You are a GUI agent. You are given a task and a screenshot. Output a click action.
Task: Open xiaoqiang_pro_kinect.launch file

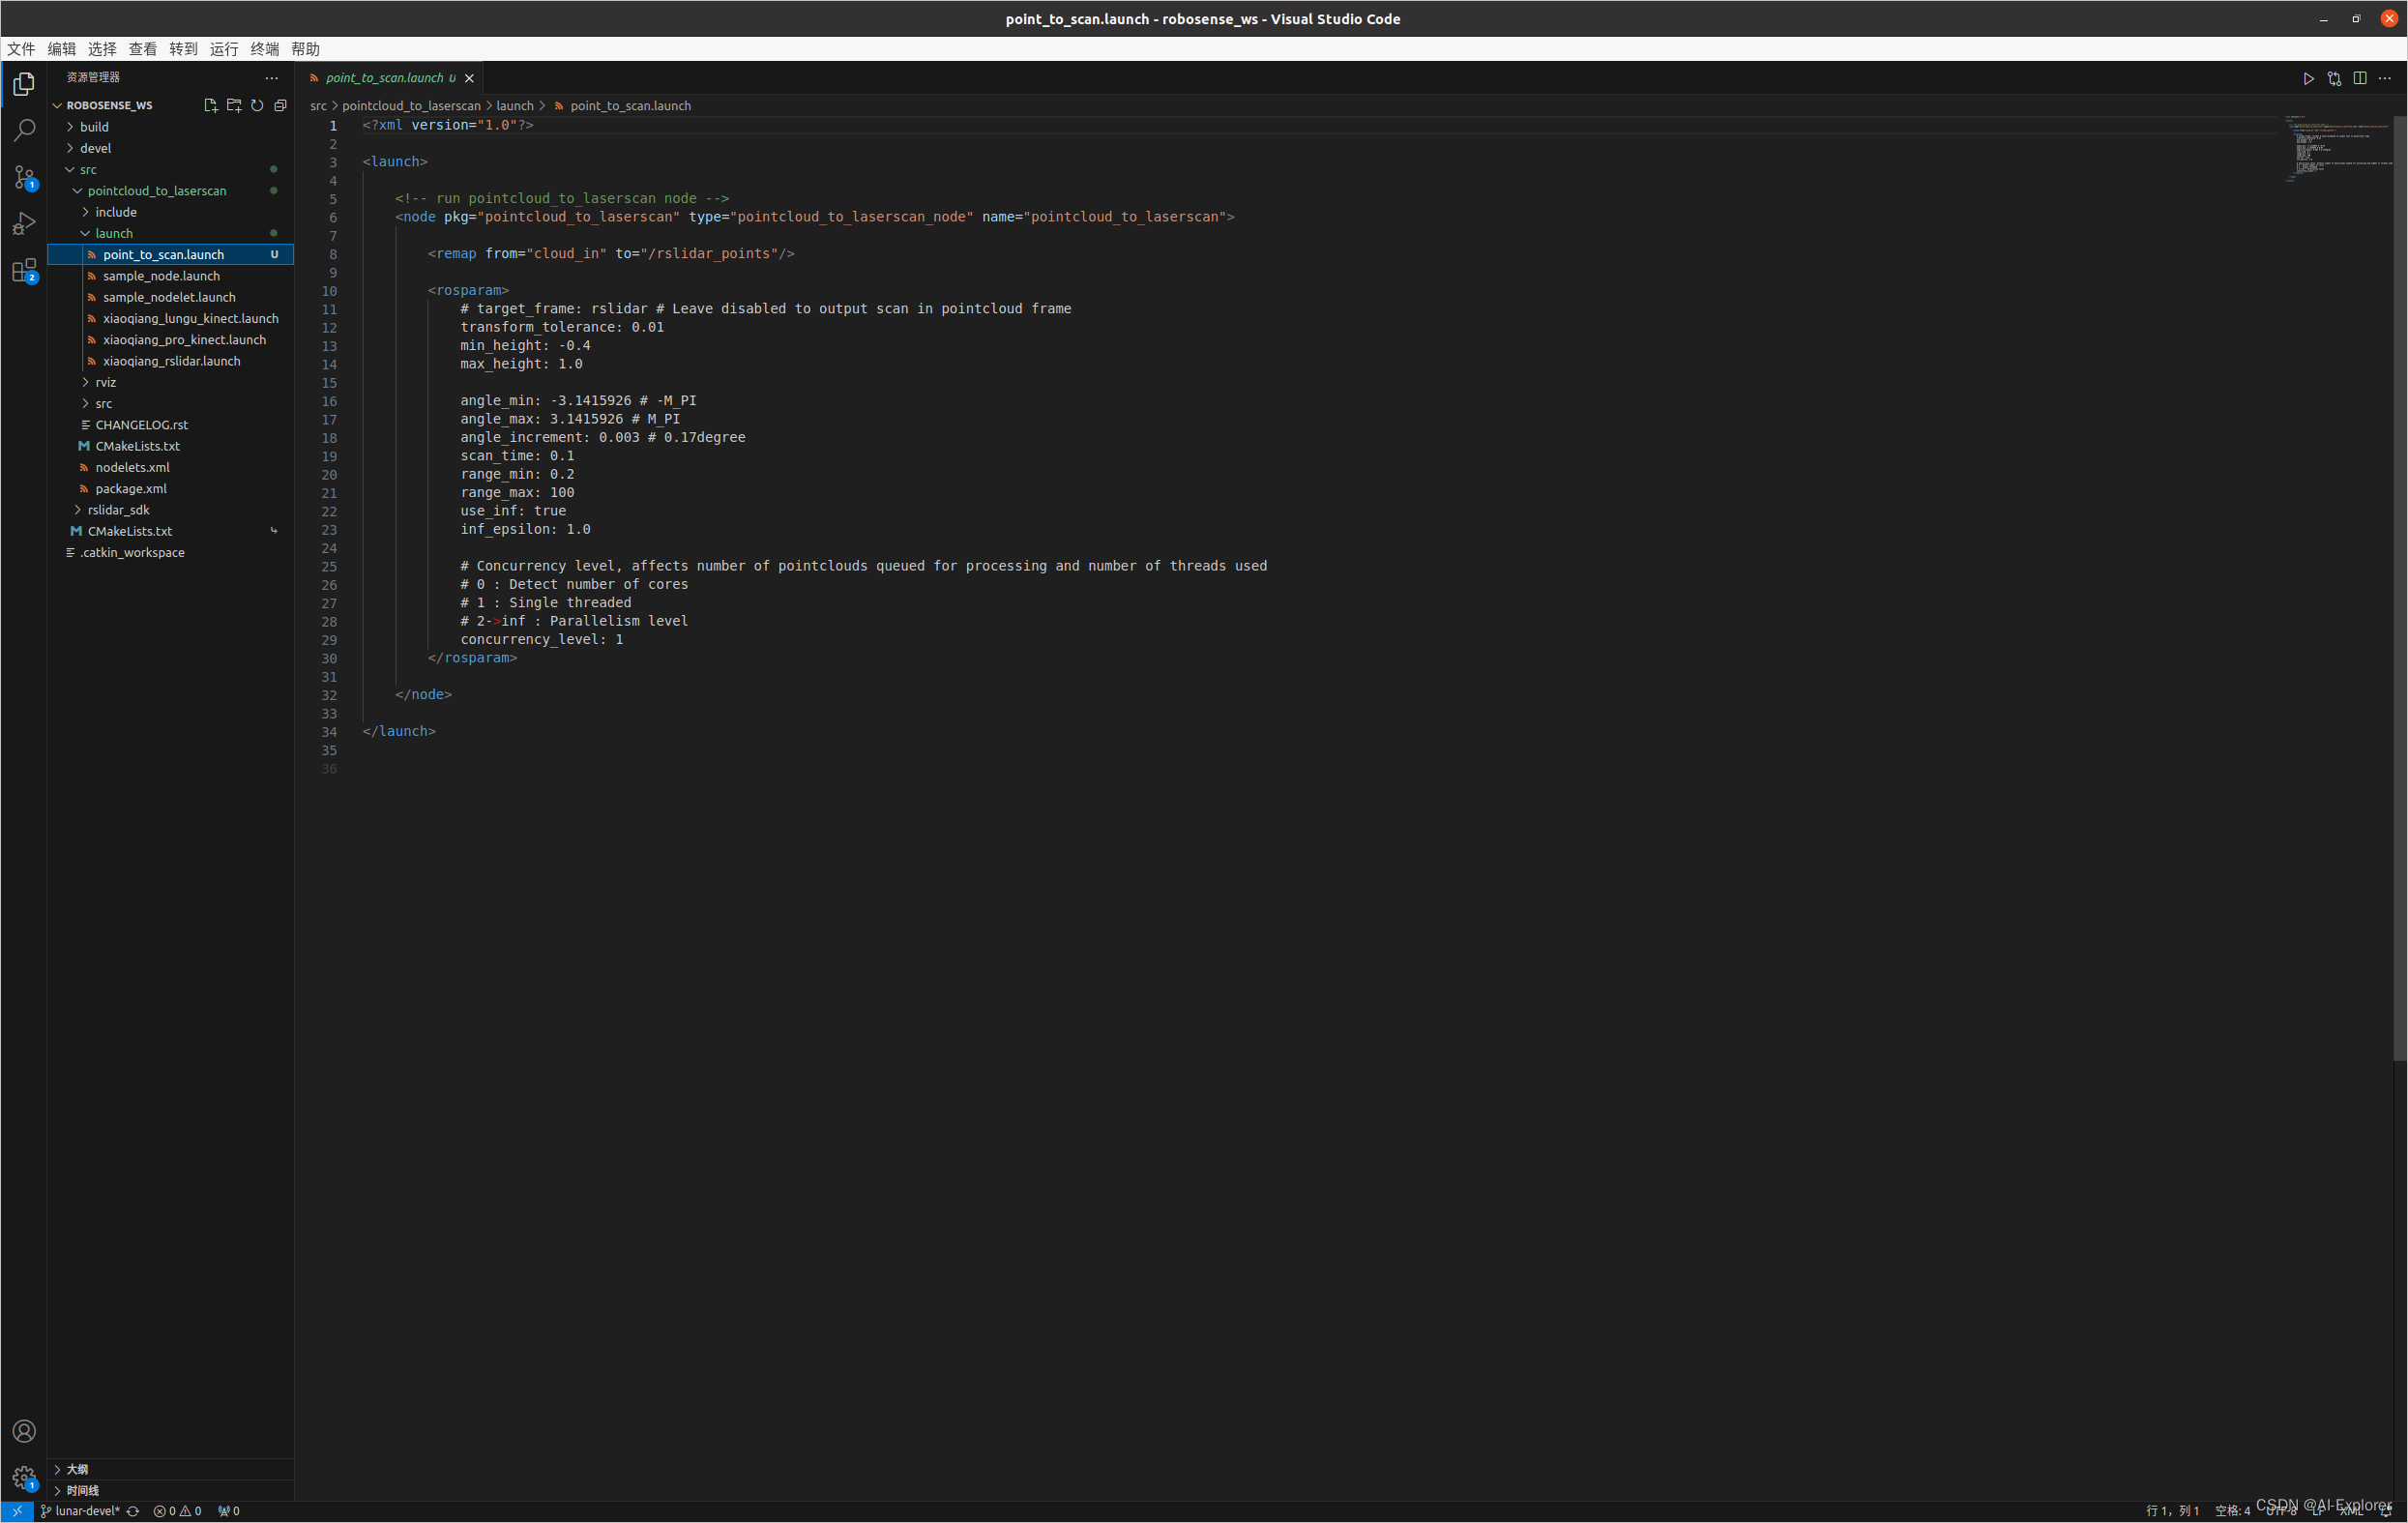(x=171, y=340)
